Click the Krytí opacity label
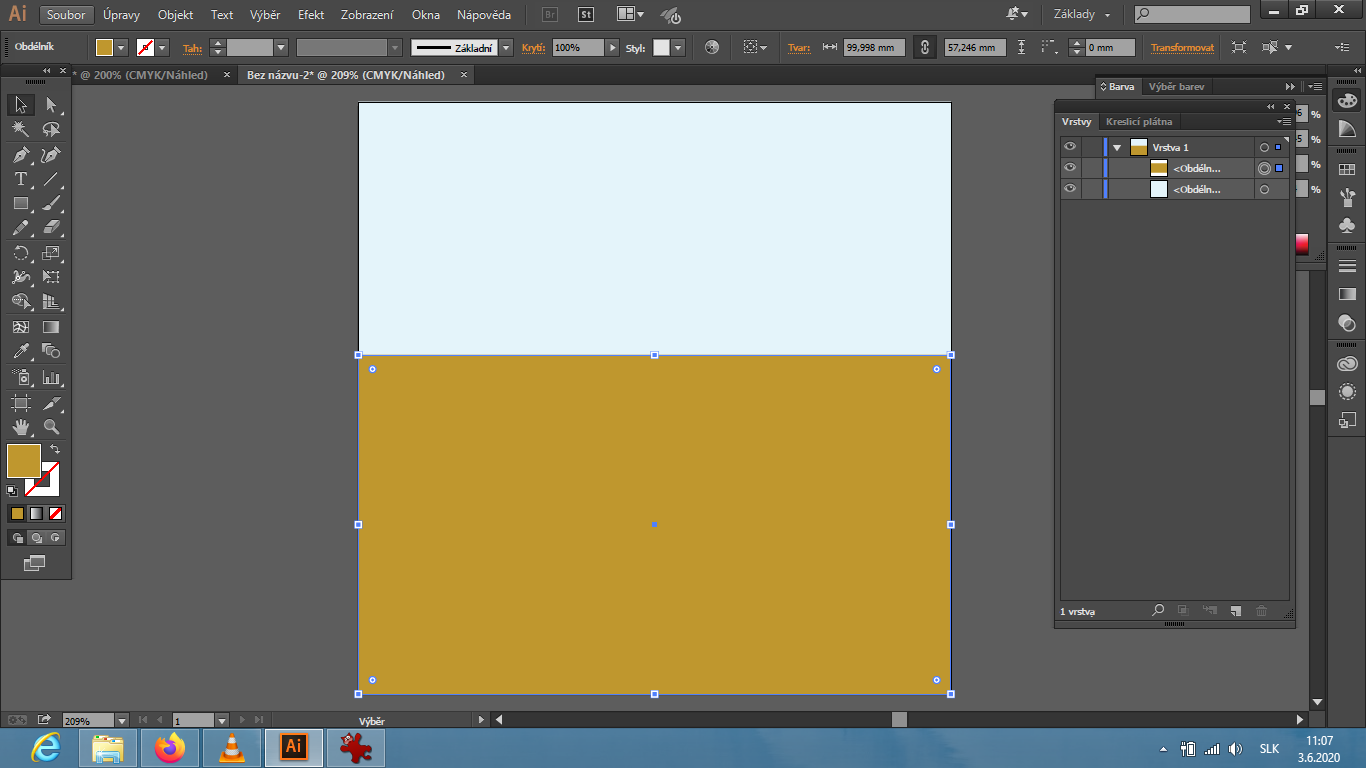Image resolution: width=1366 pixels, height=768 pixels. click(x=533, y=48)
